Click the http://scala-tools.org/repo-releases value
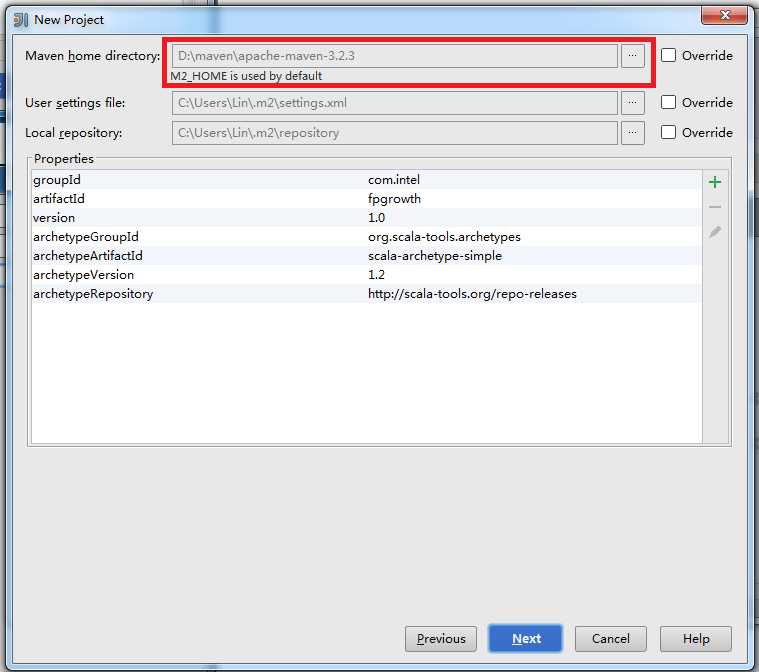Image resolution: width=759 pixels, height=672 pixels. pos(472,294)
